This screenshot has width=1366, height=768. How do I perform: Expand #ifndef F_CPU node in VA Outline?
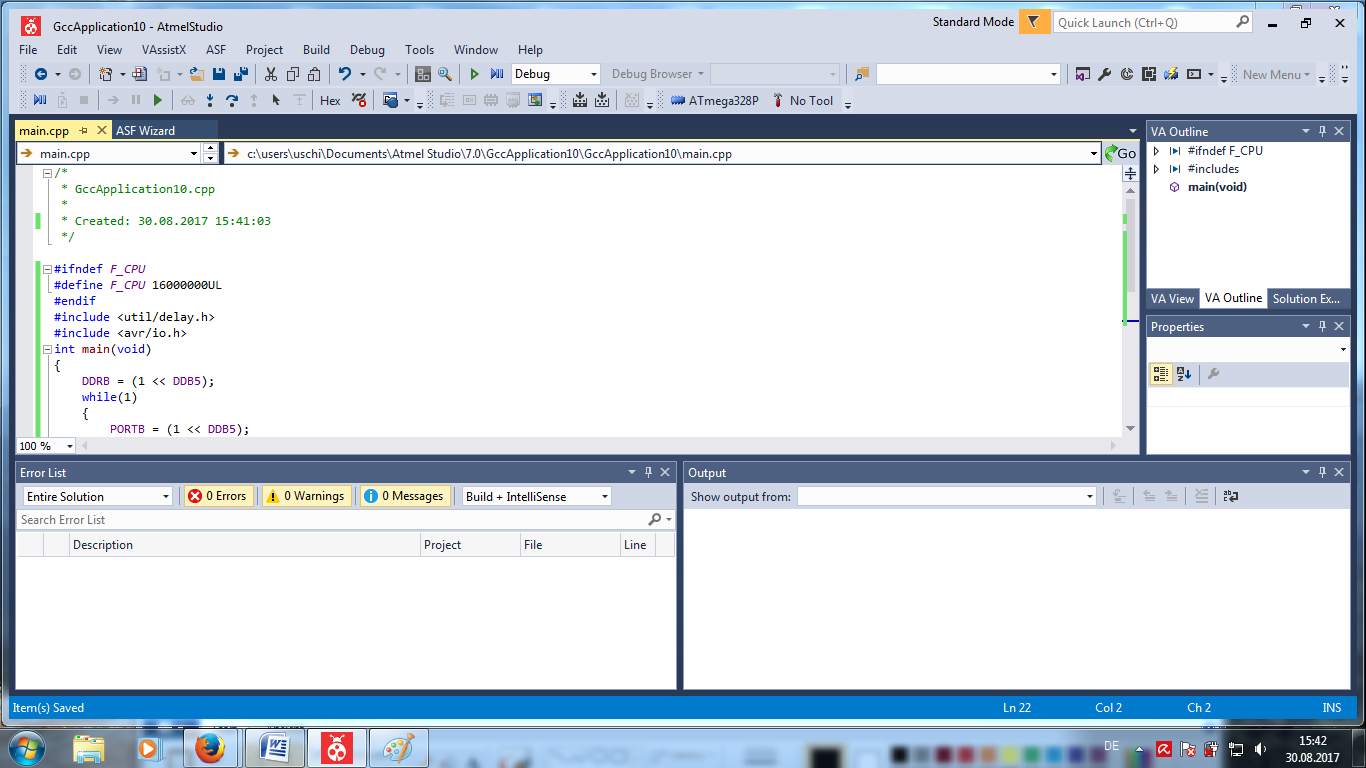click(1157, 151)
